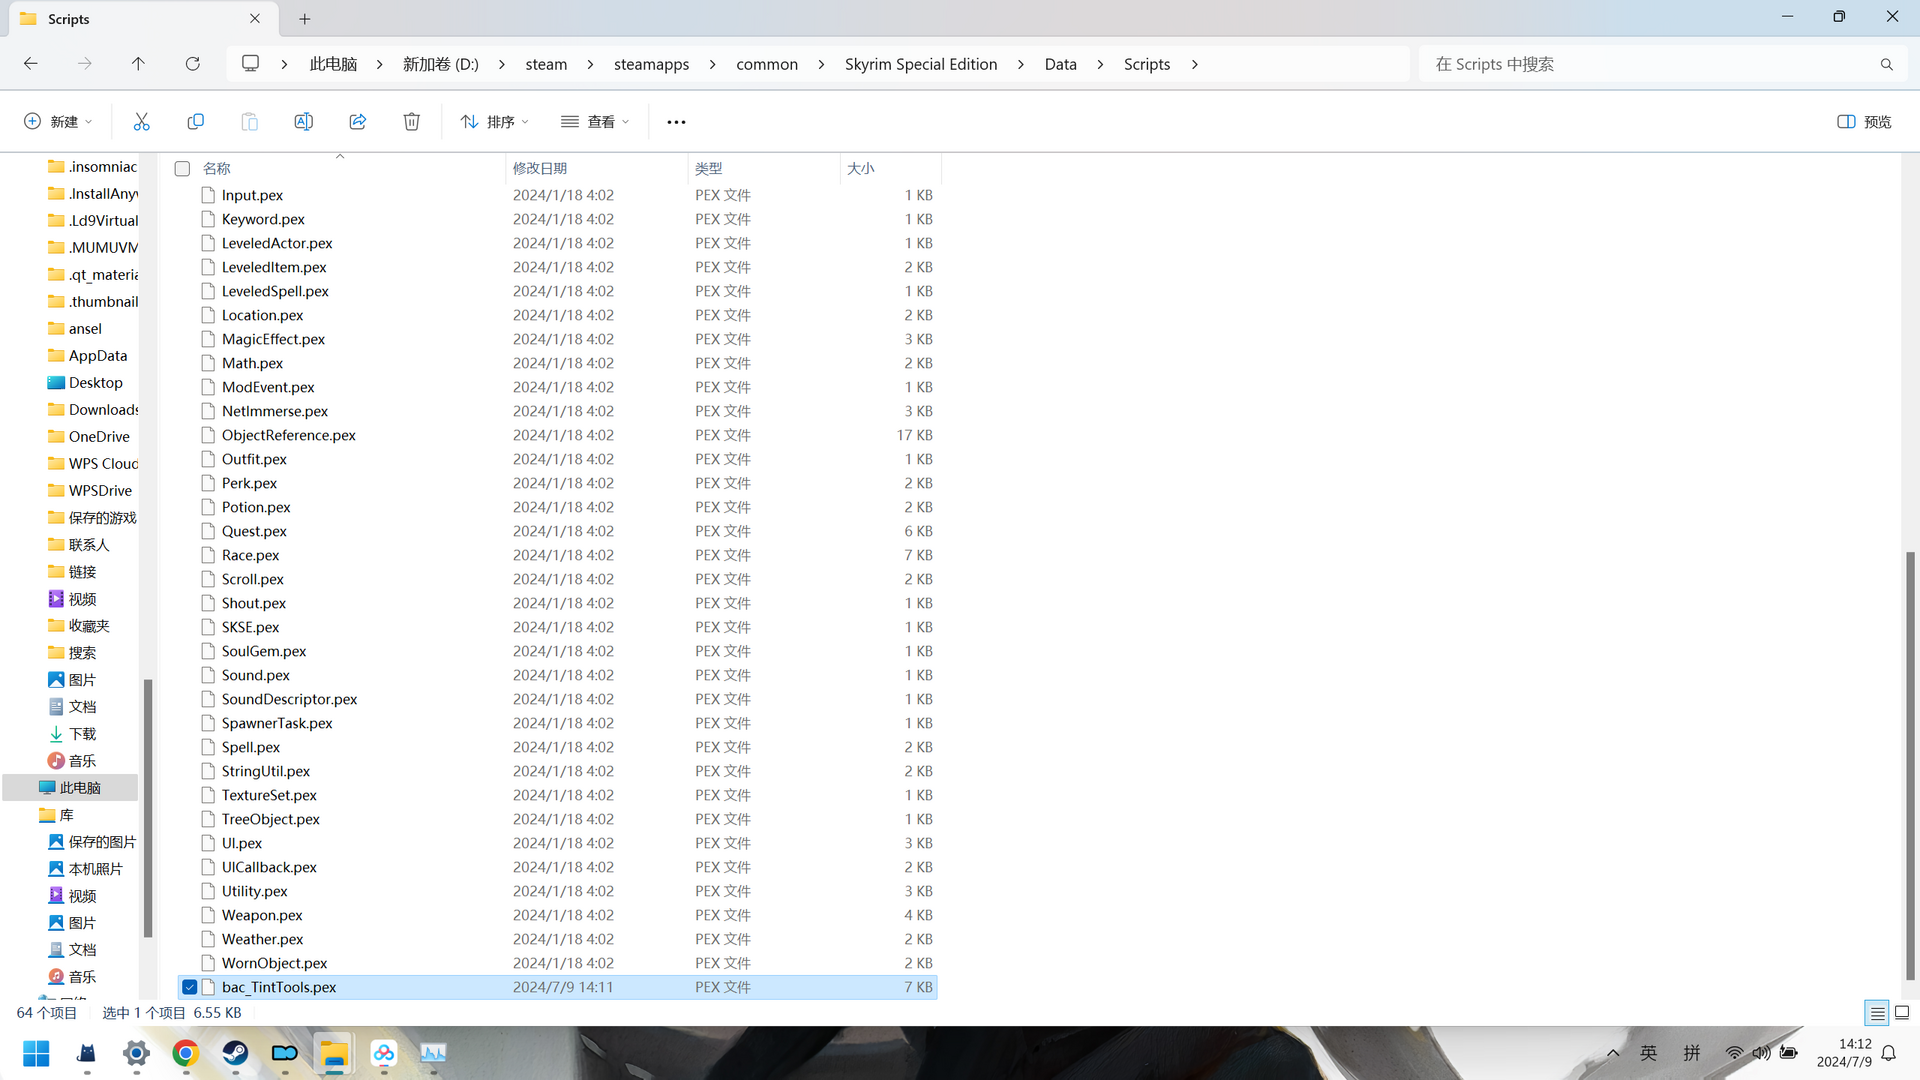Screen dimensions: 1920x1080
Task: Open the Sort dropdown menu
Action: point(495,122)
